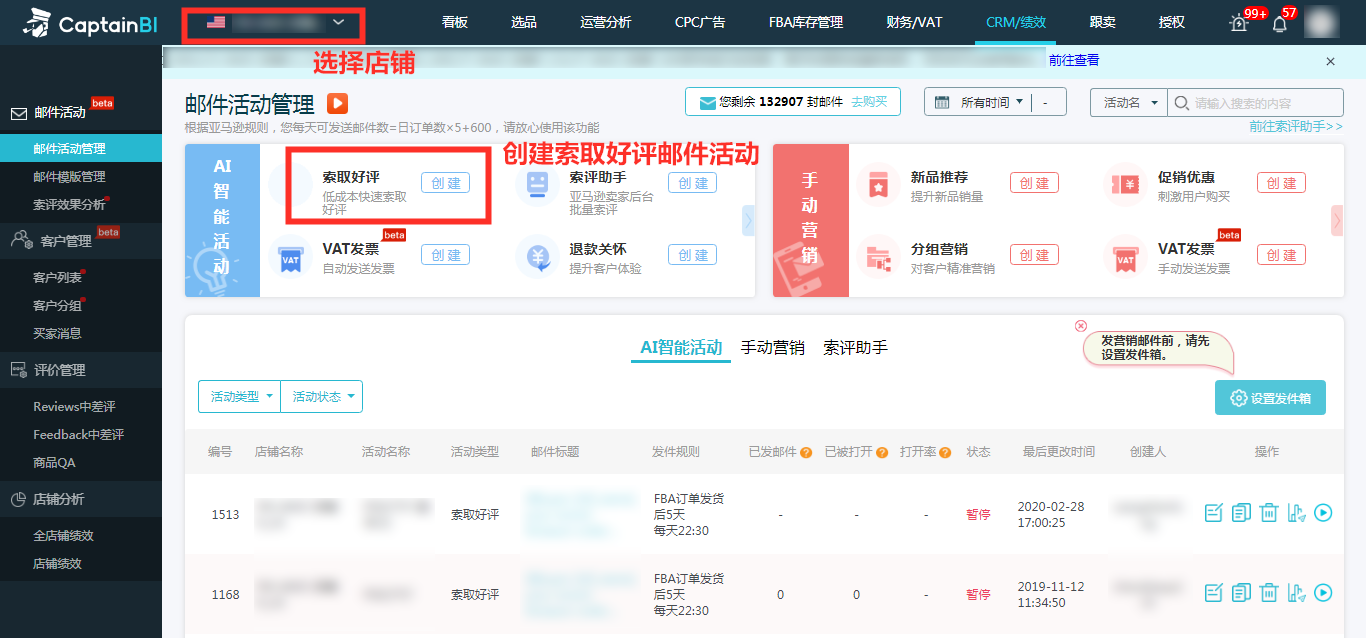1366x638 pixels.
Task: Click the 退款关怀 yen card icon
Action: point(538,257)
